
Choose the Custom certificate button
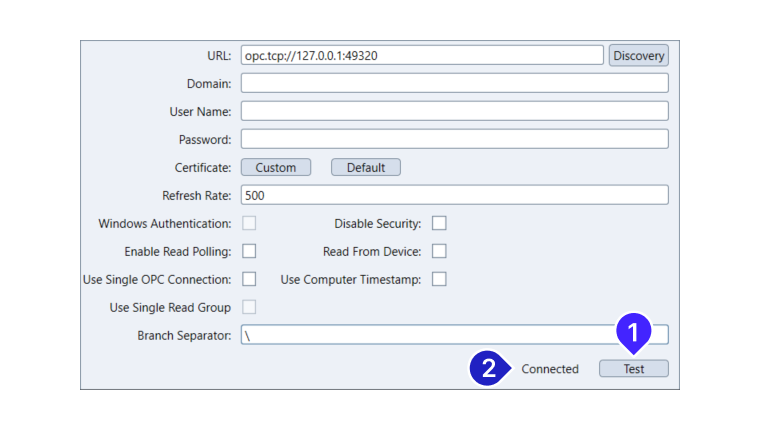click(x=276, y=167)
